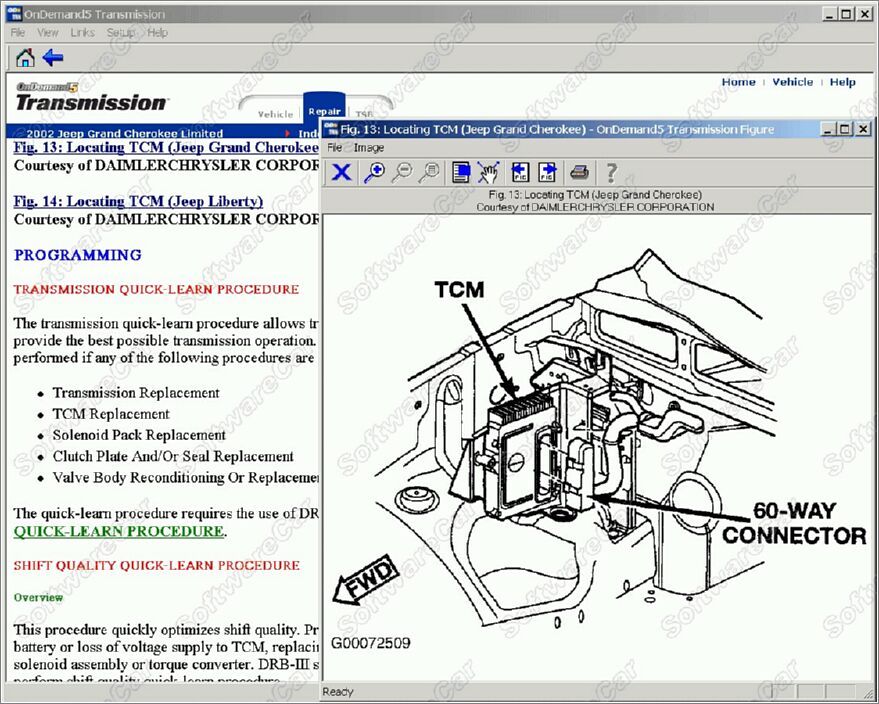Screen dimensions: 879x704
Task: Switch to the Repair tab
Action: coord(324,111)
